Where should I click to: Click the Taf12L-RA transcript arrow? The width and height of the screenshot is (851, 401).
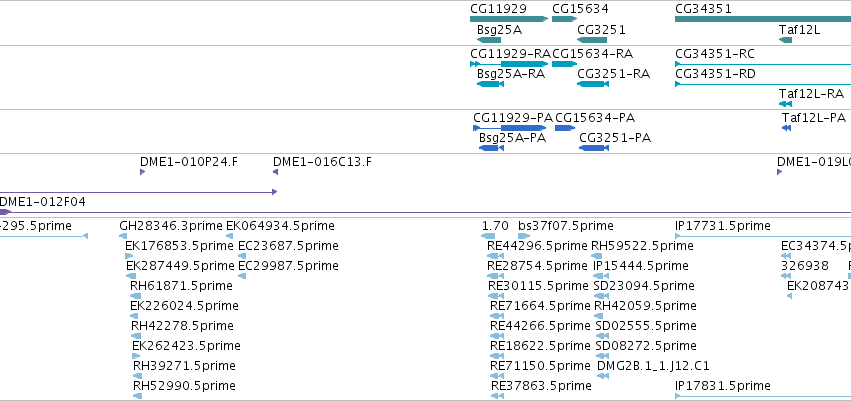[x=785, y=104]
